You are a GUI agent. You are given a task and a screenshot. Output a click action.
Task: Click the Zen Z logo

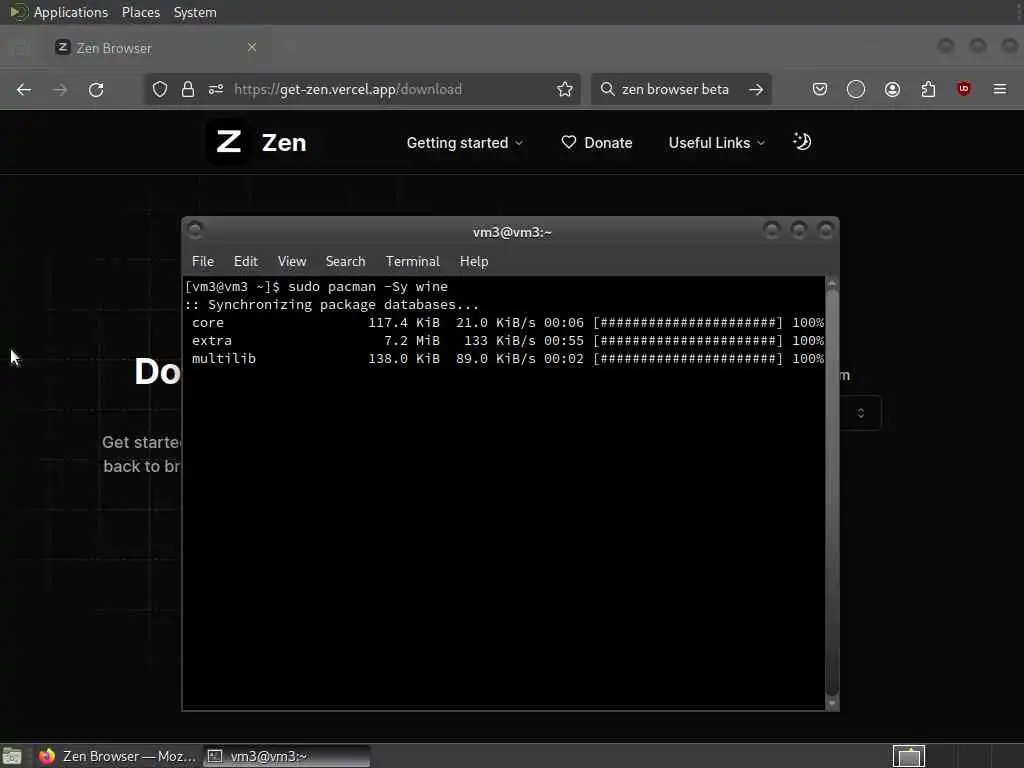(x=228, y=142)
